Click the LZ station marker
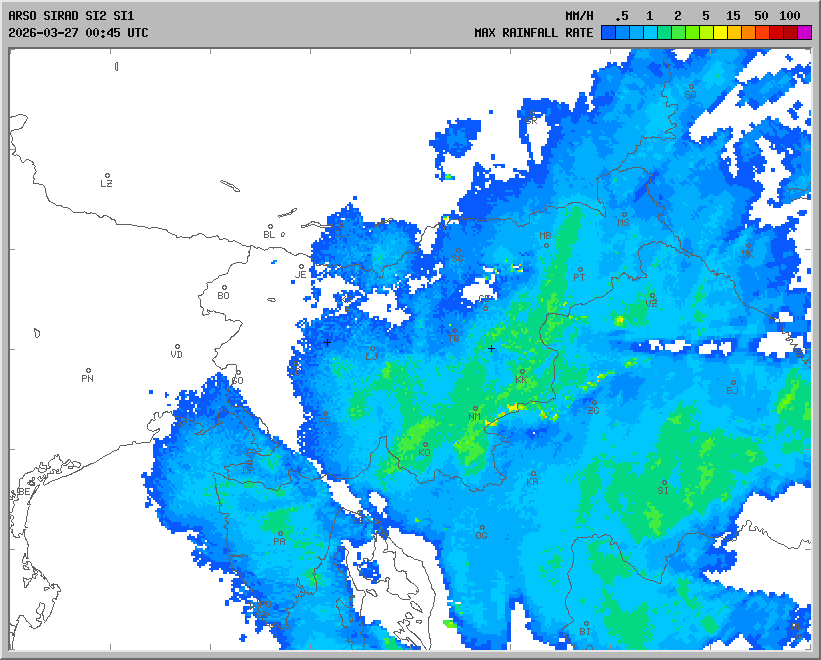Screen dimensions: 821x660 (x=107, y=176)
